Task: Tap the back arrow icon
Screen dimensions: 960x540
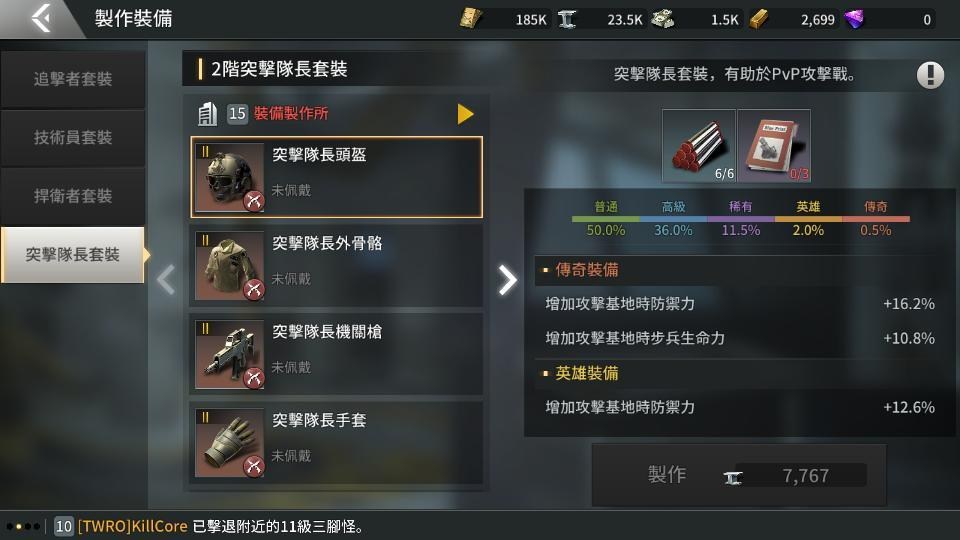Action: (x=42, y=18)
